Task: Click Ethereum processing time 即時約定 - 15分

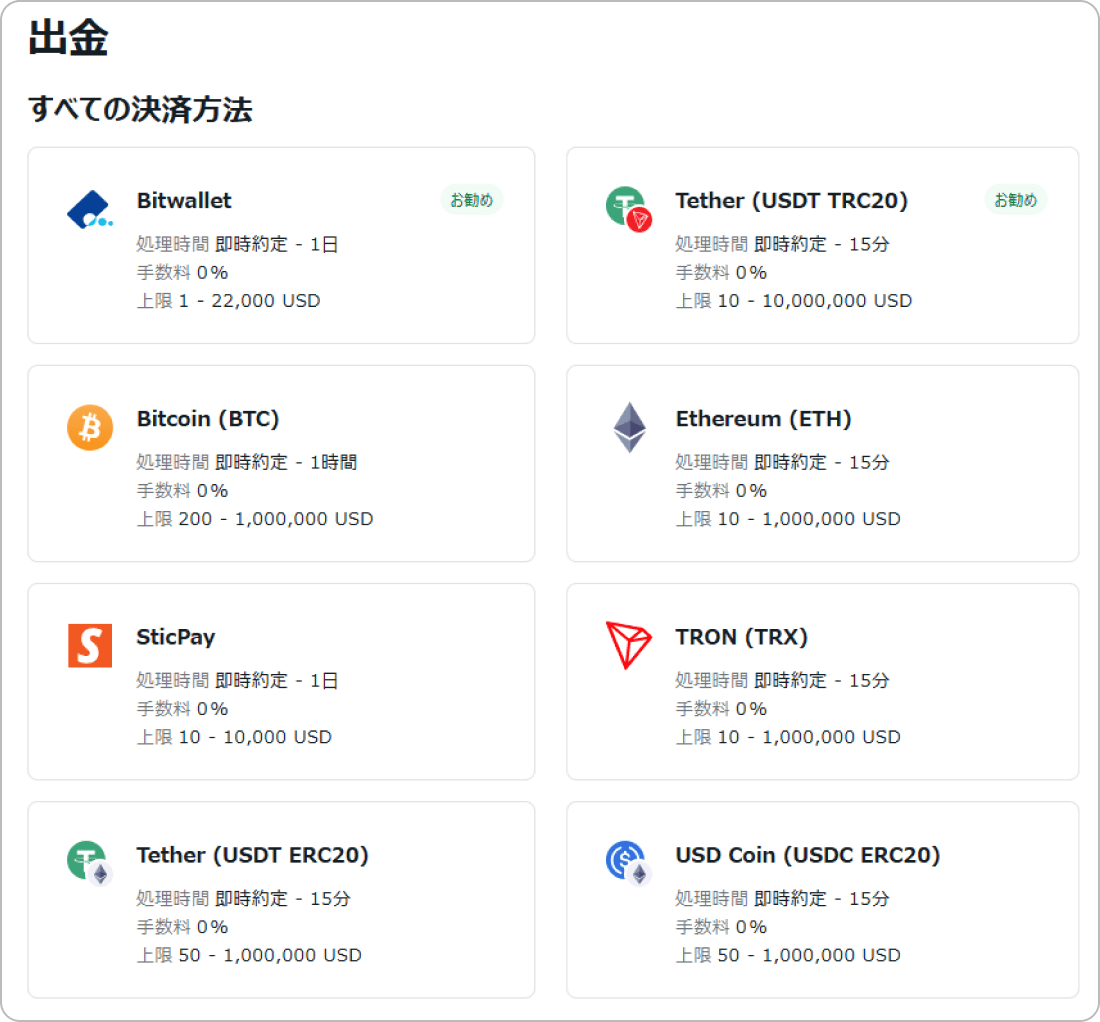Action: (x=821, y=462)
